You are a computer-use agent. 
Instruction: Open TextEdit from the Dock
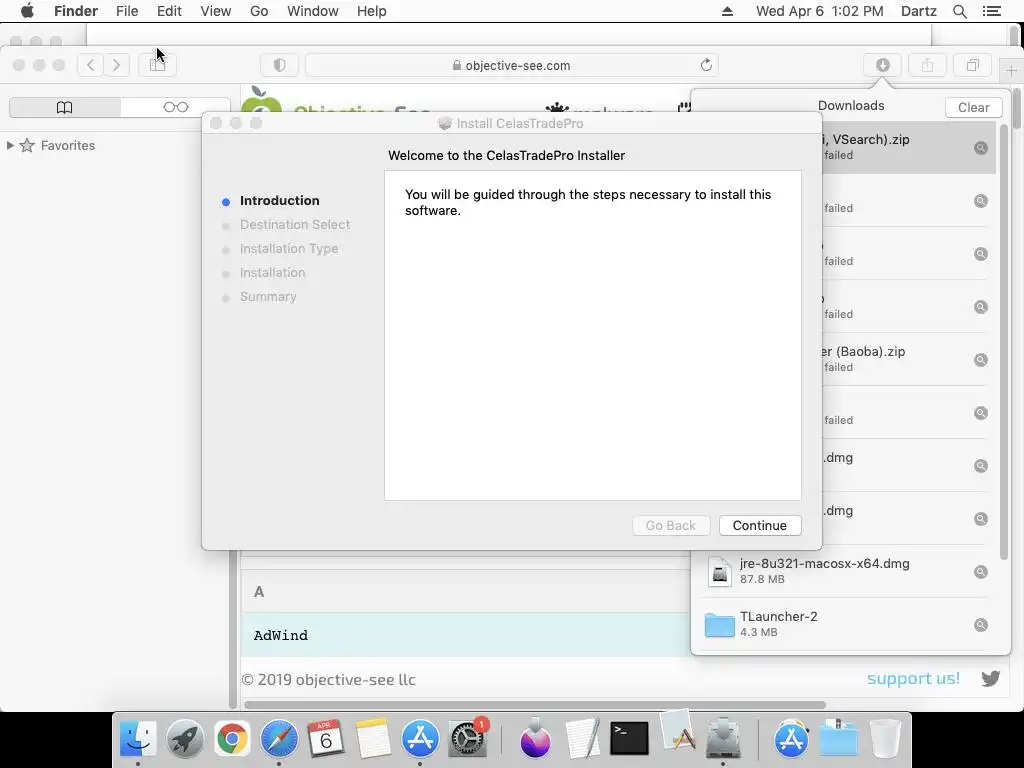(x=582, y=739)
